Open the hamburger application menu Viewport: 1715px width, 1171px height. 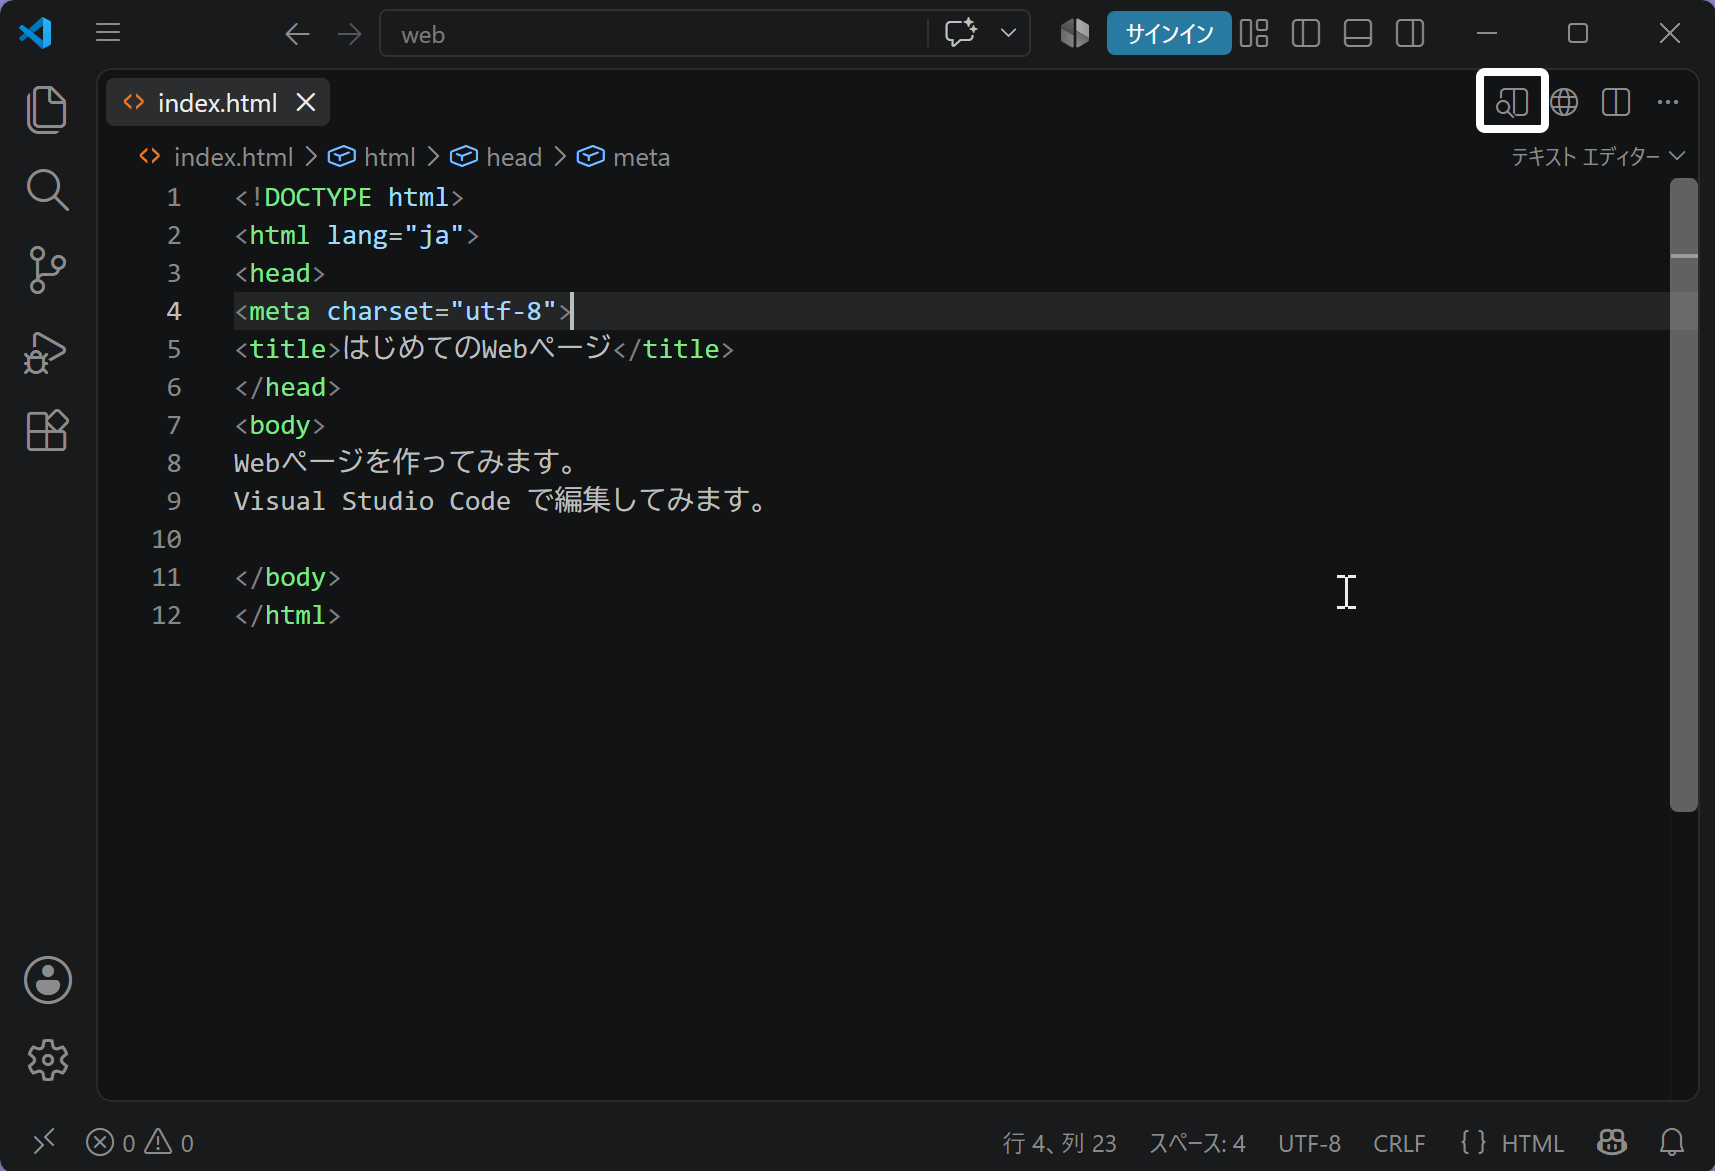coord(108,33)
